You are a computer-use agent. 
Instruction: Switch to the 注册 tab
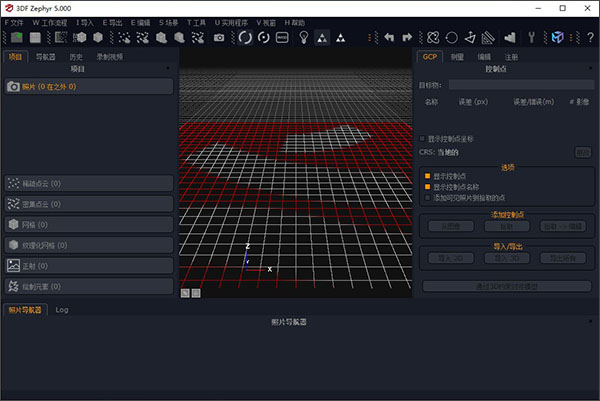[511, 57]
